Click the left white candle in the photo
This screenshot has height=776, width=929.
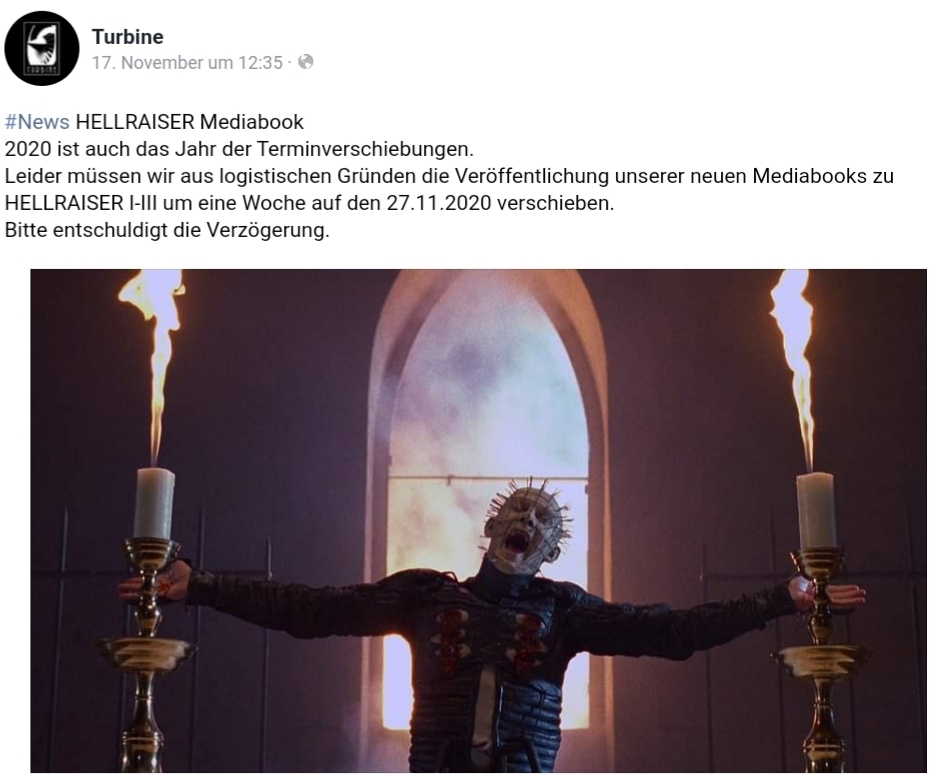(154, 503)
